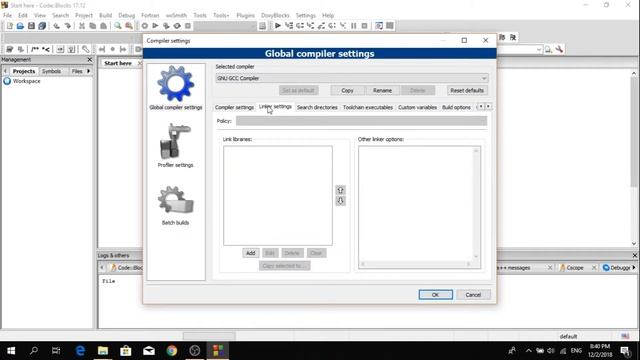Open the build target dropdown in toolbar
640x360 pixels.
click(225, 26)
